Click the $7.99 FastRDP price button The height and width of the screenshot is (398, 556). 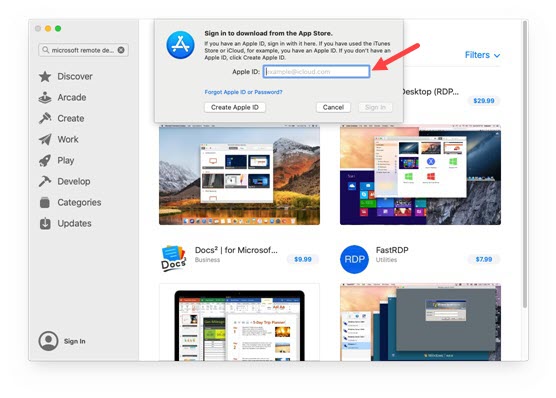(484, 259)
